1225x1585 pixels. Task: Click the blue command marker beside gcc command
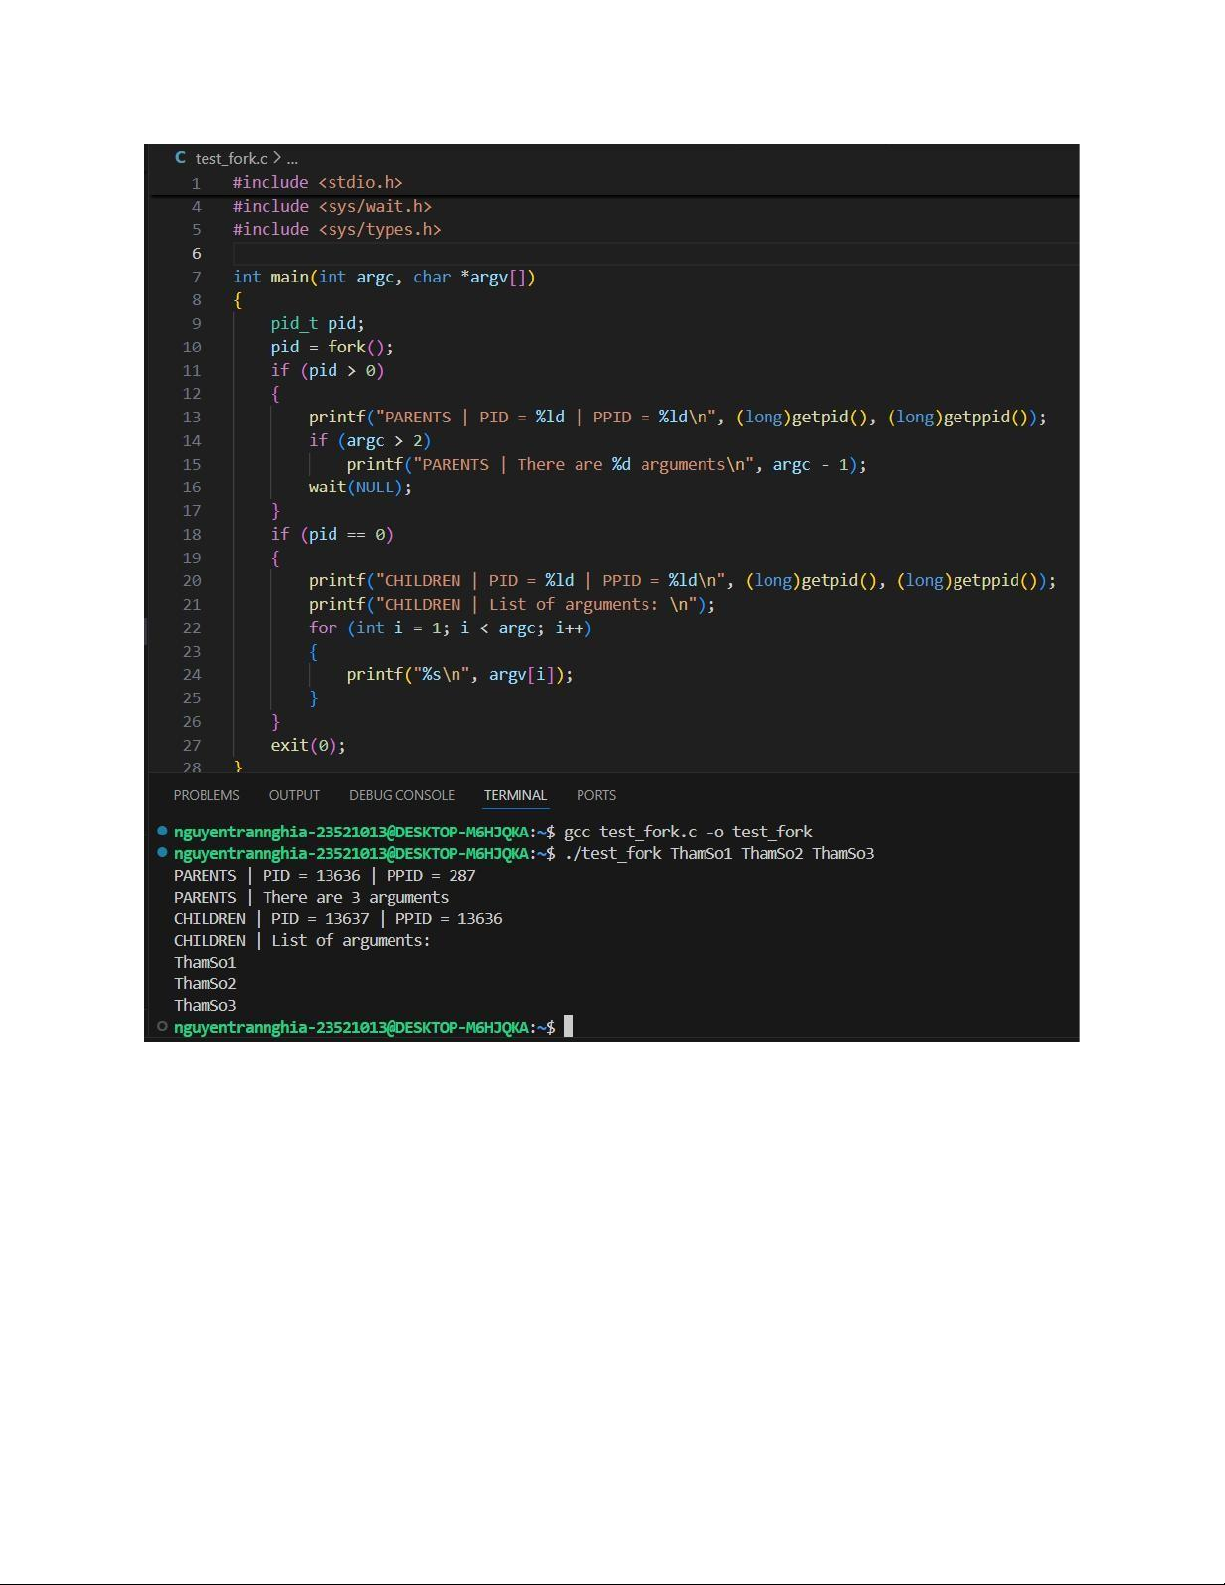pyautogui.click(x=162, y=831)
